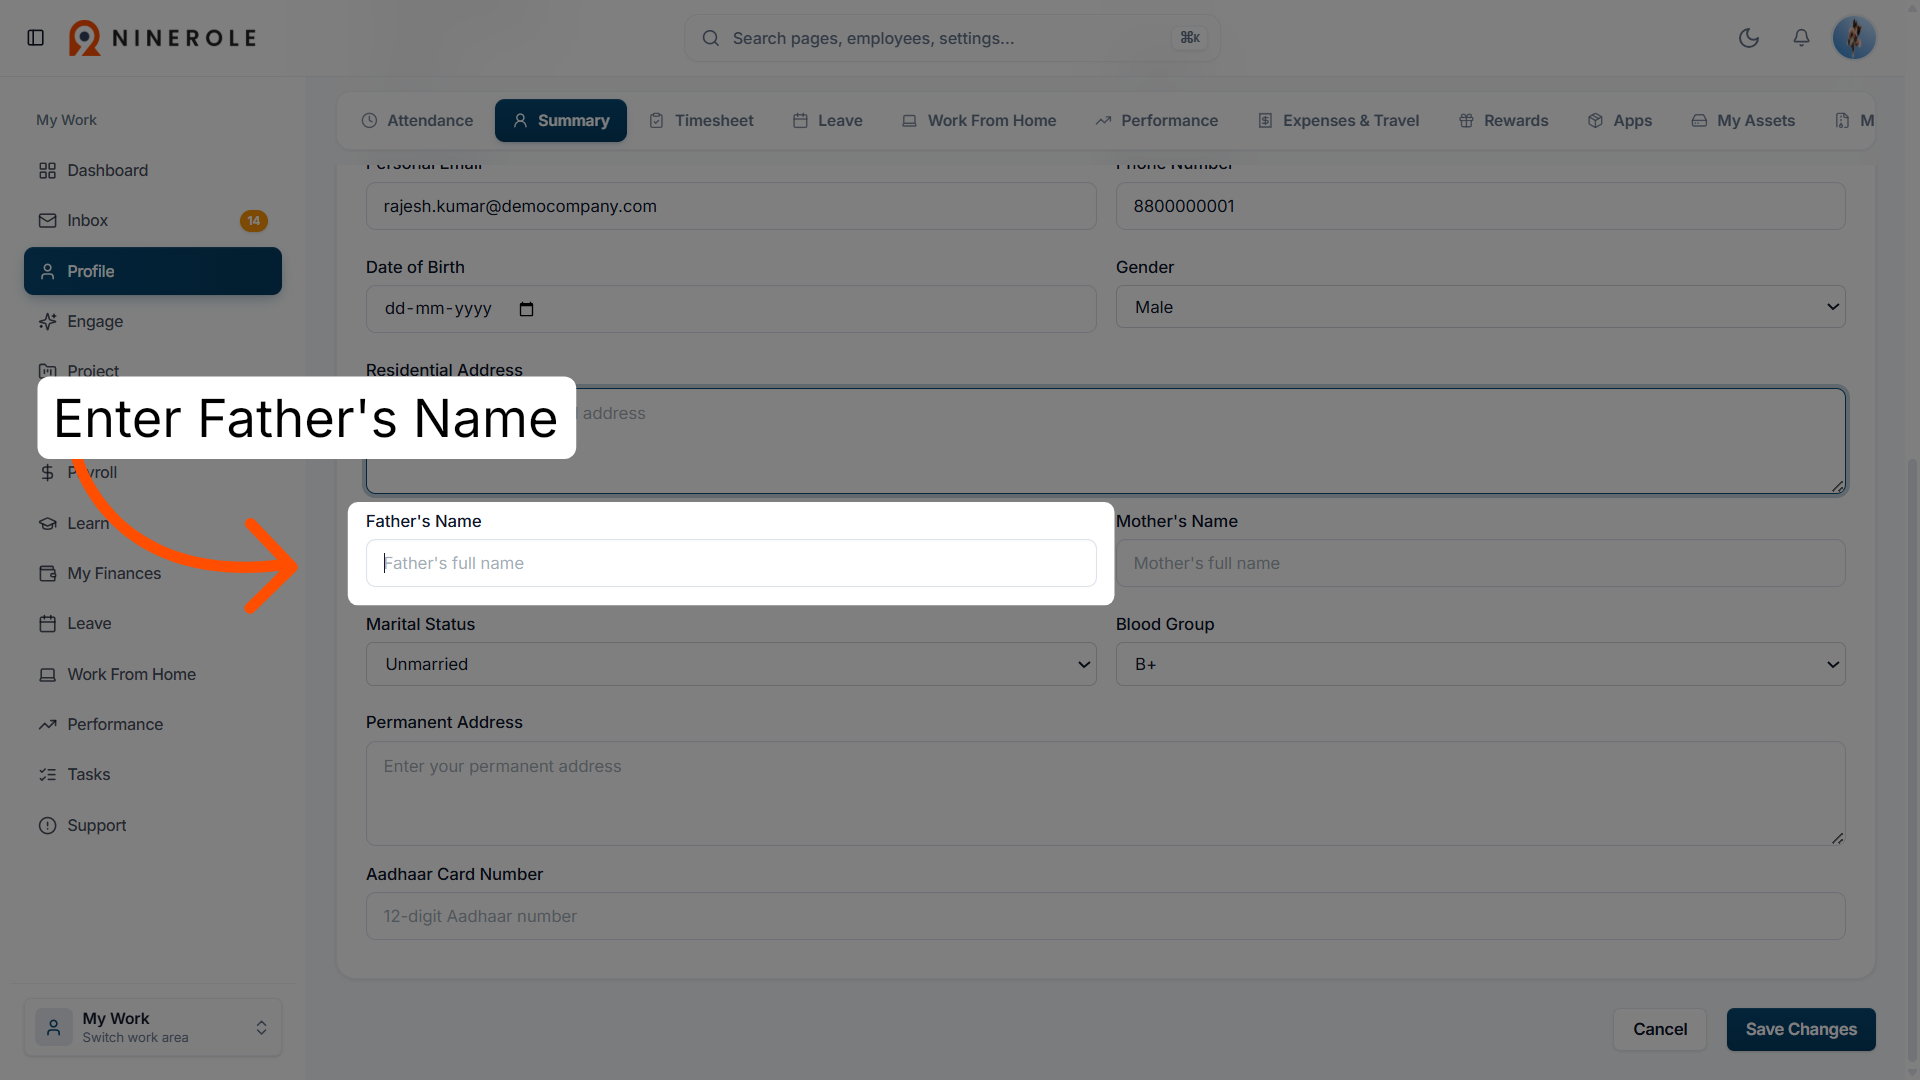Click the Inbox 14 badge
This screenshot has width=1920, height=1080.
(x=254, y=221)
